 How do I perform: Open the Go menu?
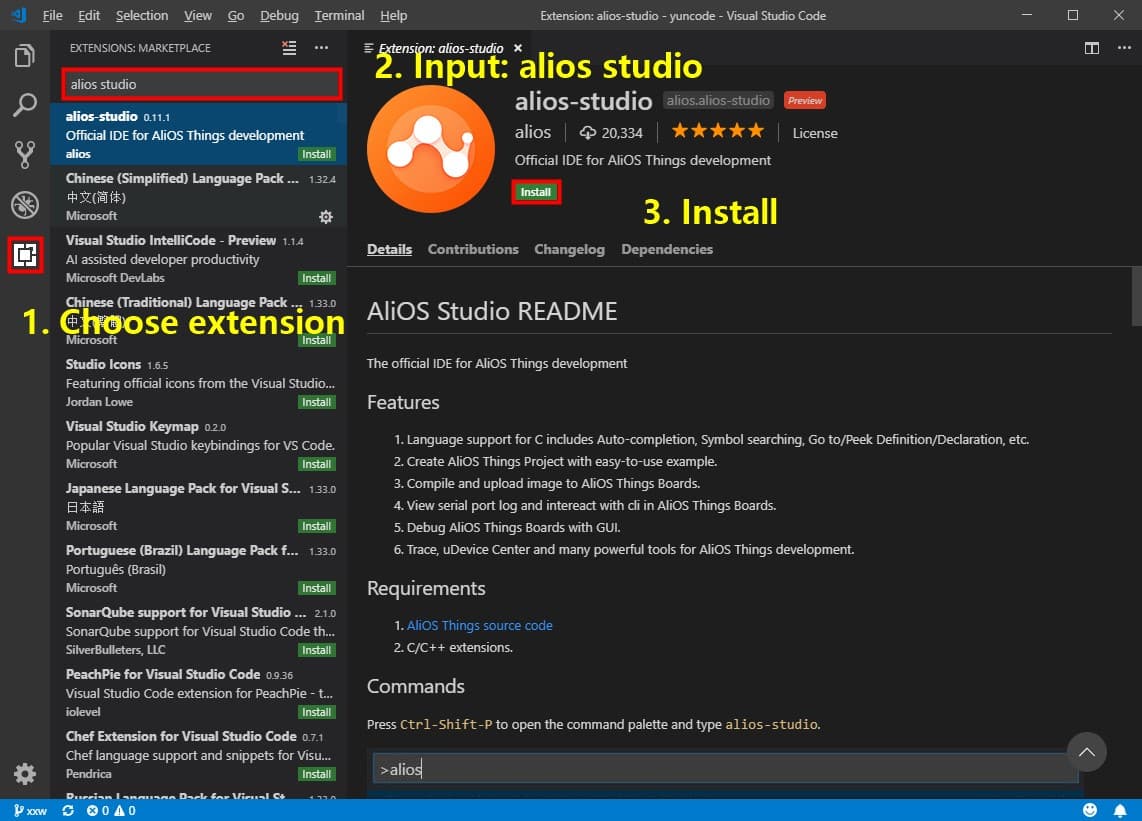click(236, 15)
